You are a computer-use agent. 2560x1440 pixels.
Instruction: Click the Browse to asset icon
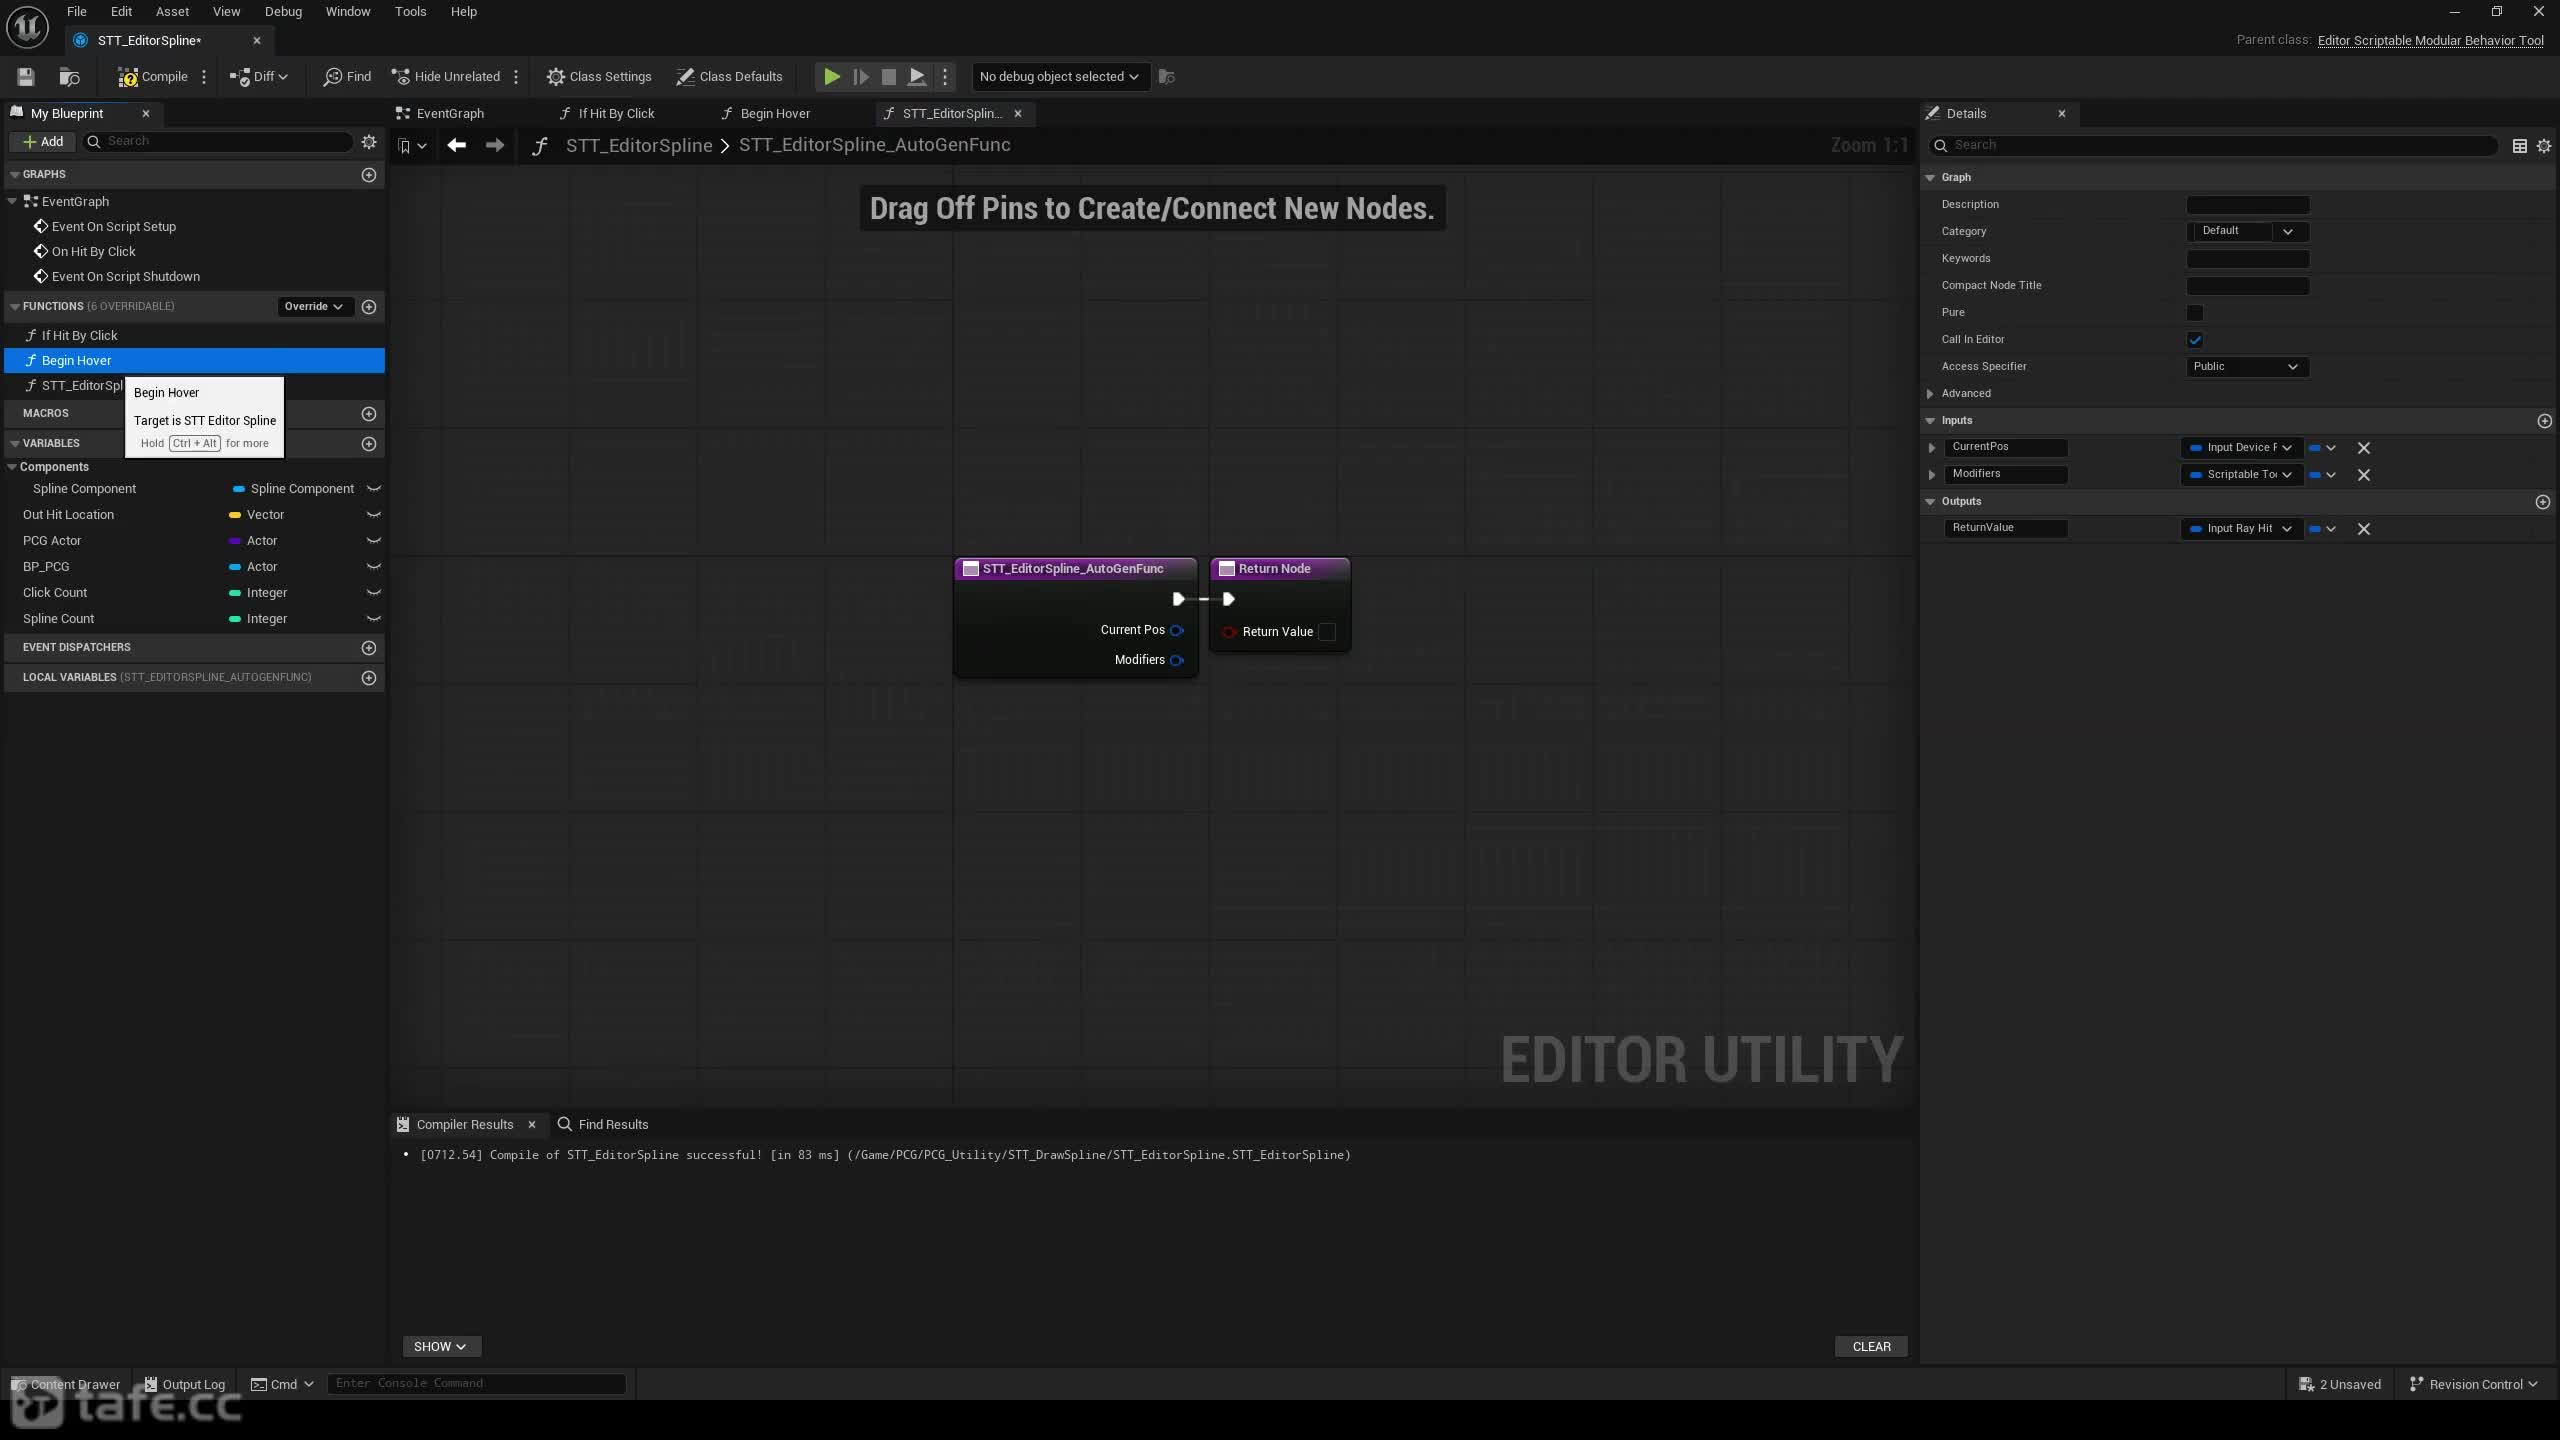click(69, 77)
